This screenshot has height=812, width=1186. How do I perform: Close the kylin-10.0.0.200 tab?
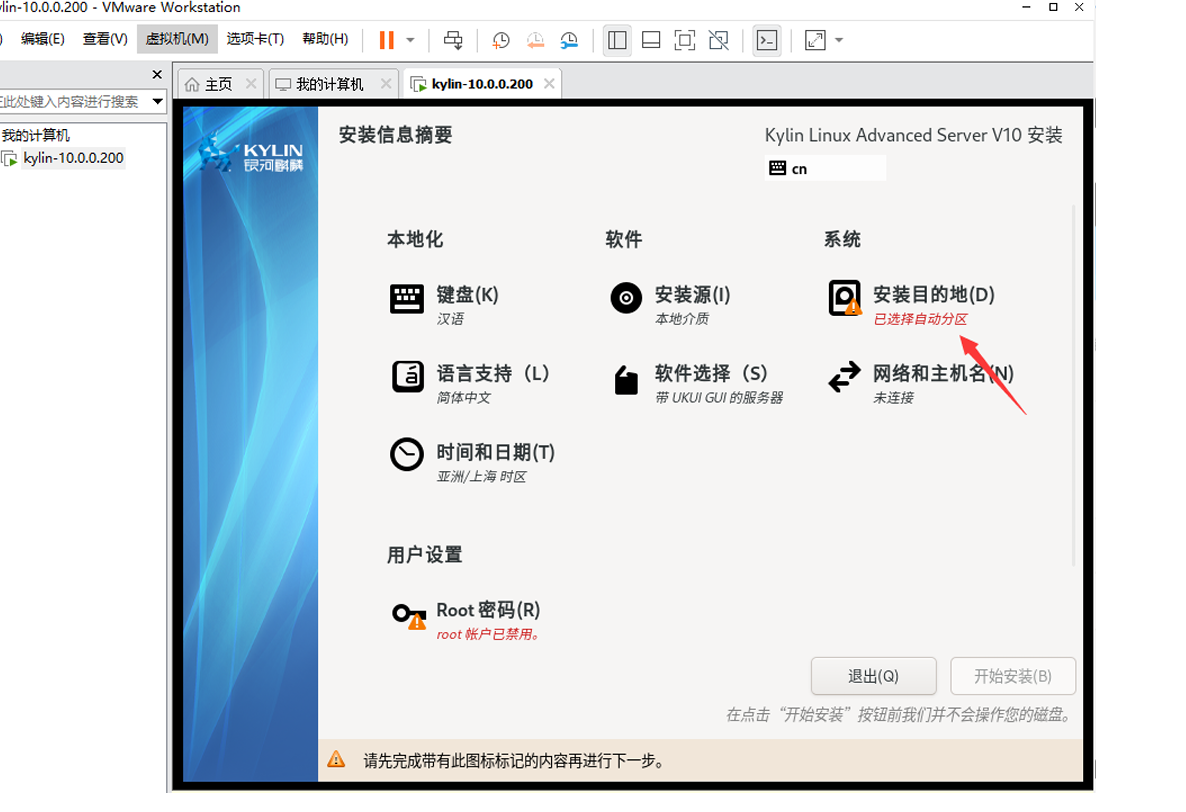(x=549, y=84)
